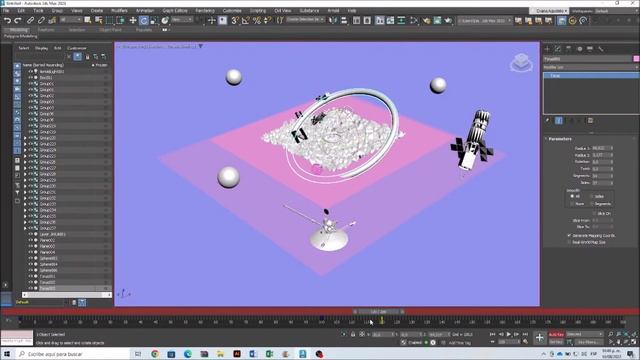
Task: Select the Unlink Selection icon
Action: click(41, 20)
